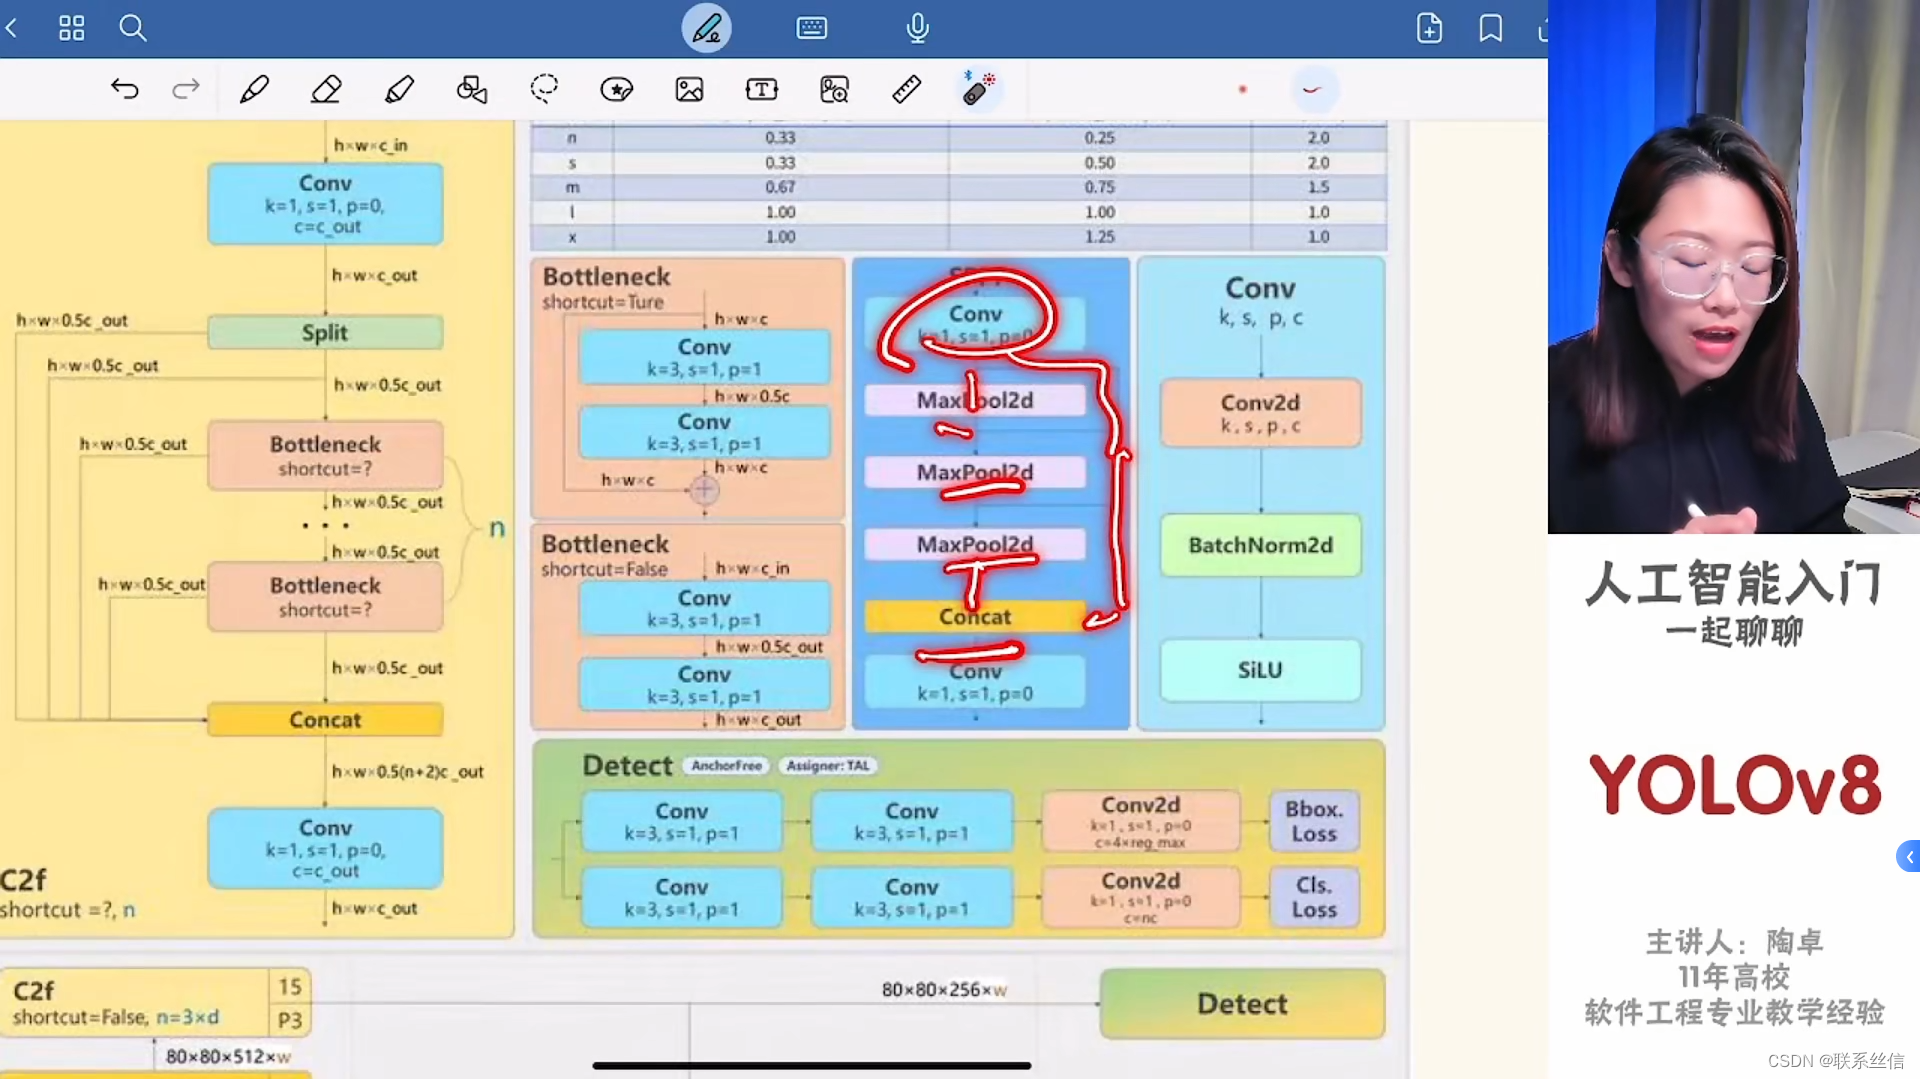Click the large green Detect block at bottom
This screenshot has width=1920, height=1079.
[1242, 1003]
